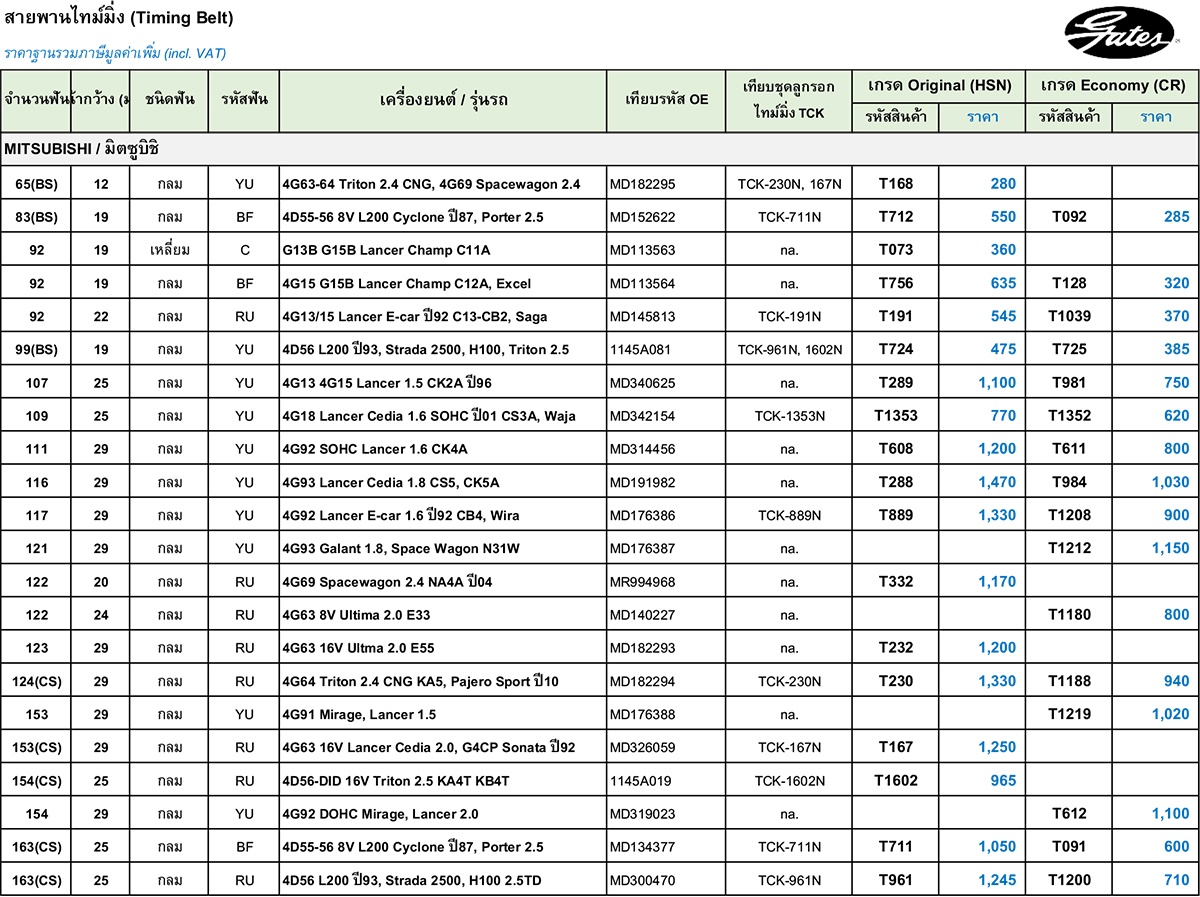Click the 'ชนิดฟัน' column header
This screenshot has width=1200, height=897.
pos(169,100)
